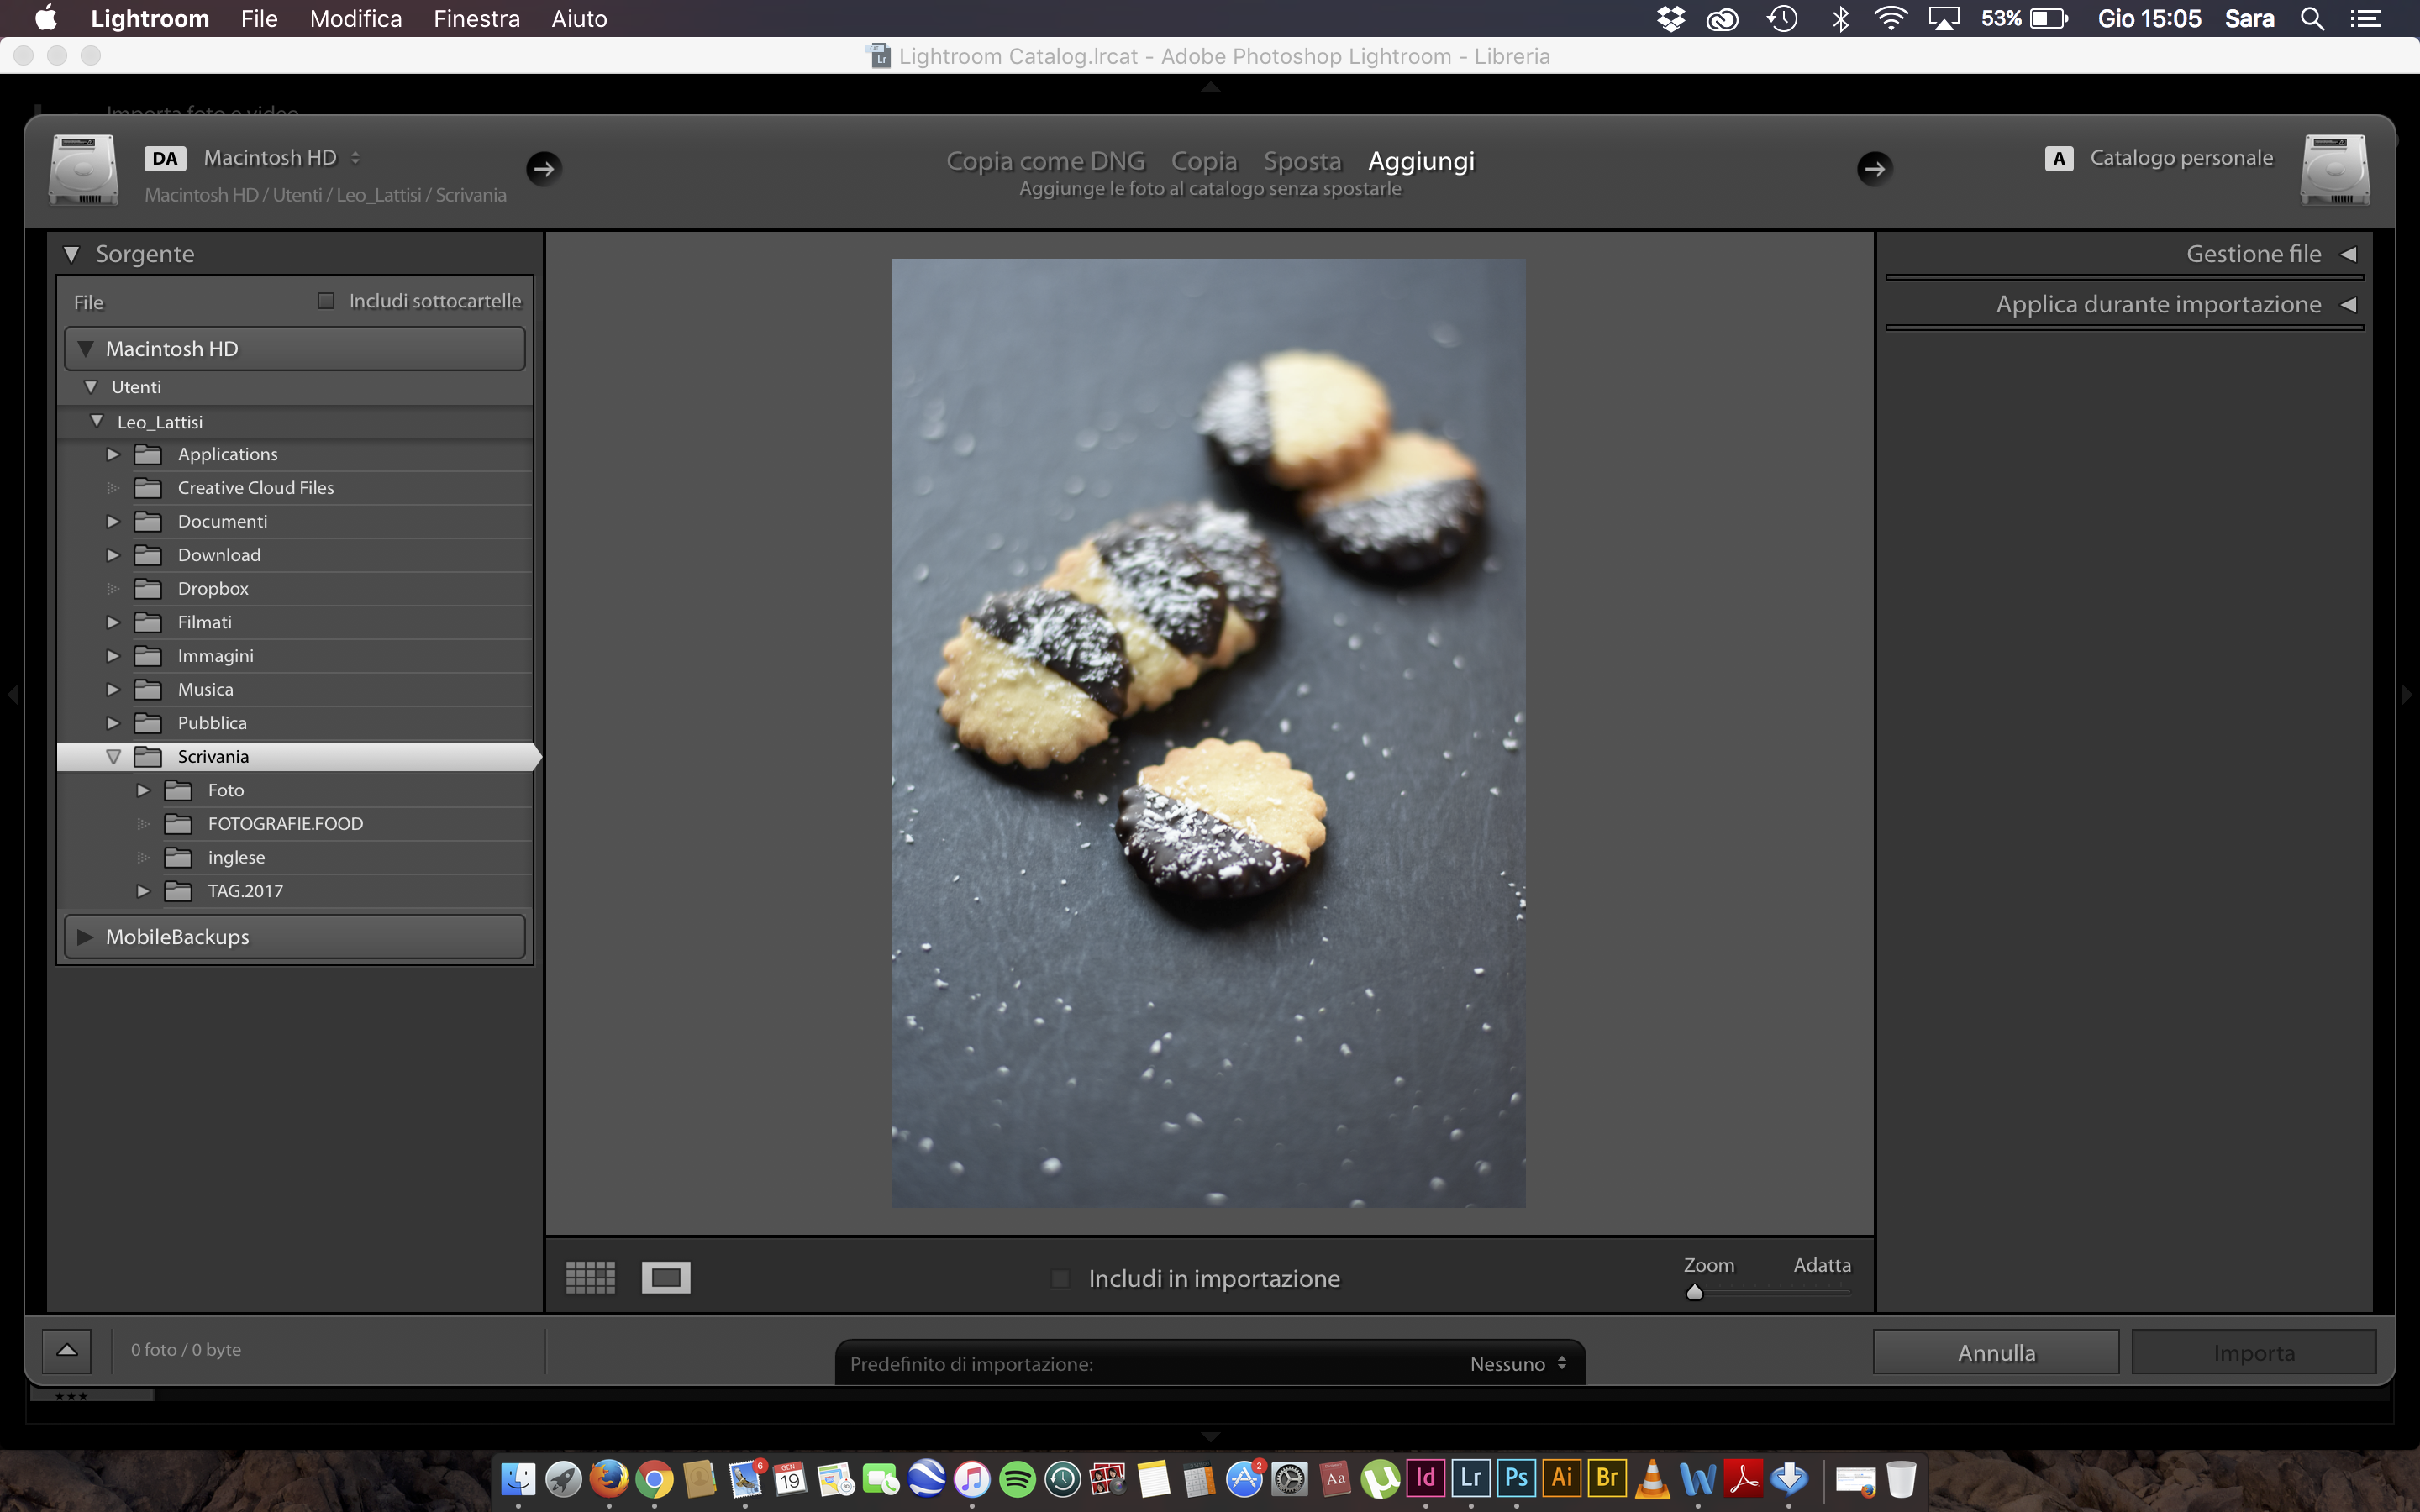
Task: Expand the Gestione file panel
Action: [2348, 254]
